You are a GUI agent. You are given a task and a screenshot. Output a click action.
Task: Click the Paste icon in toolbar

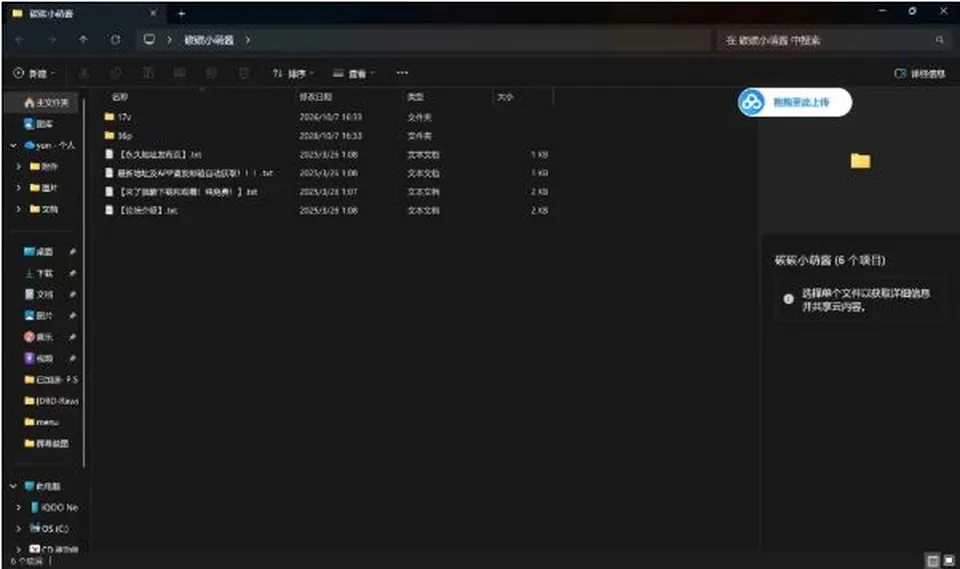148,73
